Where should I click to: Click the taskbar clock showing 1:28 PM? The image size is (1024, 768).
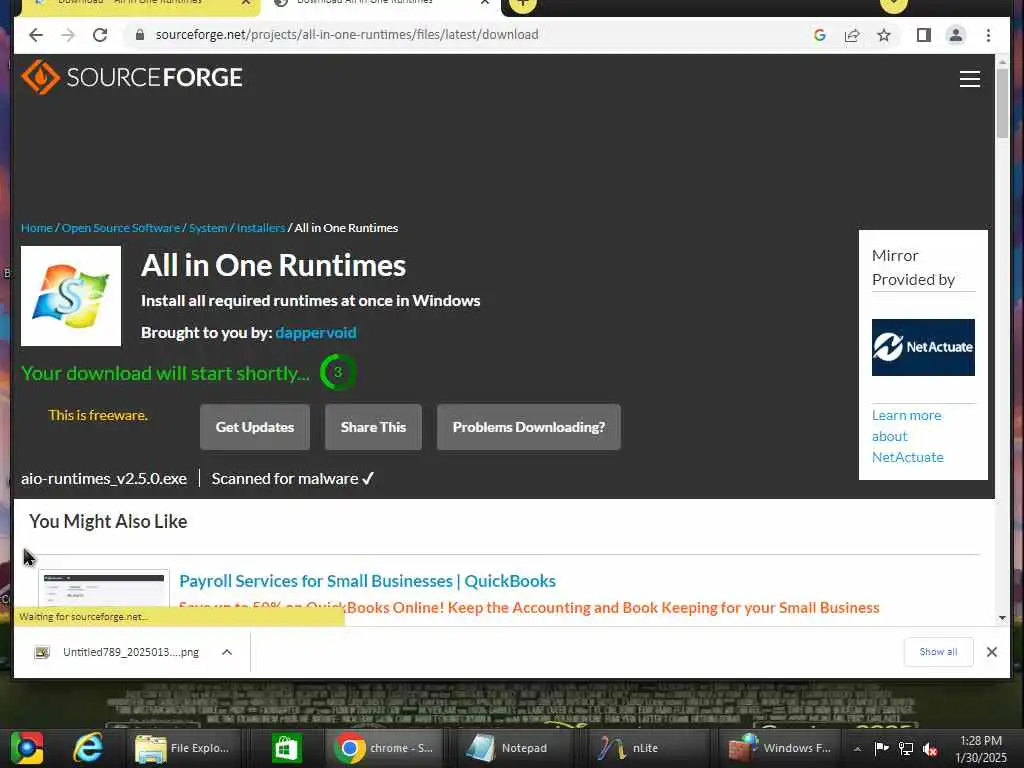981,749
